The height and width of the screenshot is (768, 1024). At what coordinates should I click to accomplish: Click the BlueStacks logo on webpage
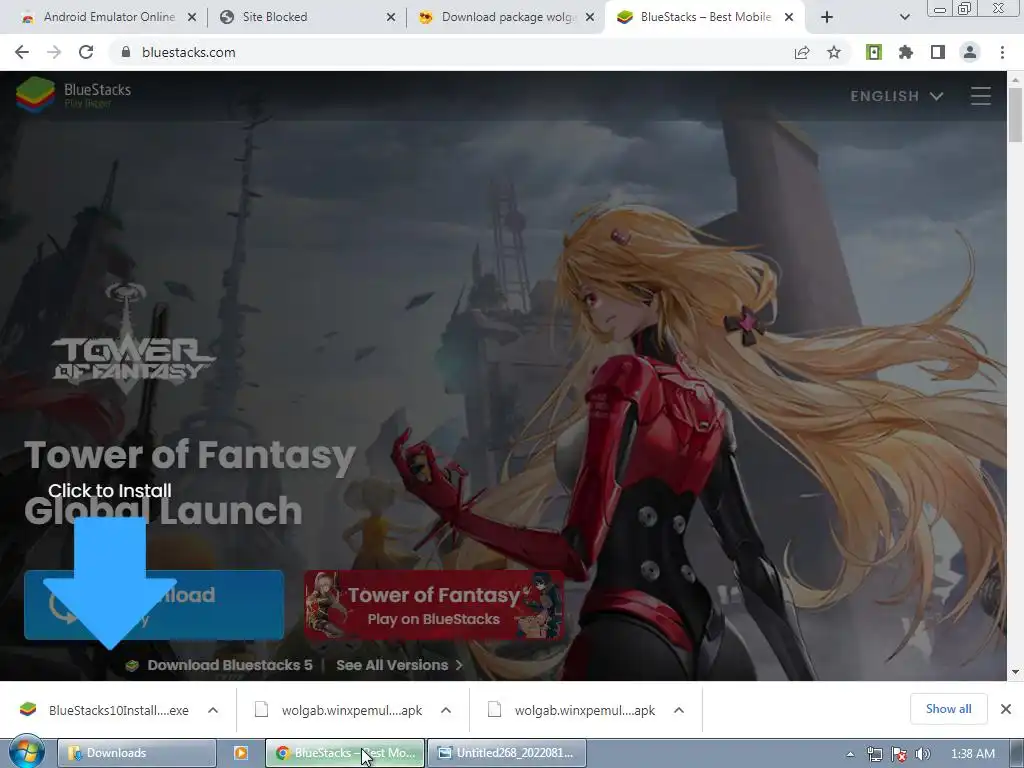click(73, 95)
